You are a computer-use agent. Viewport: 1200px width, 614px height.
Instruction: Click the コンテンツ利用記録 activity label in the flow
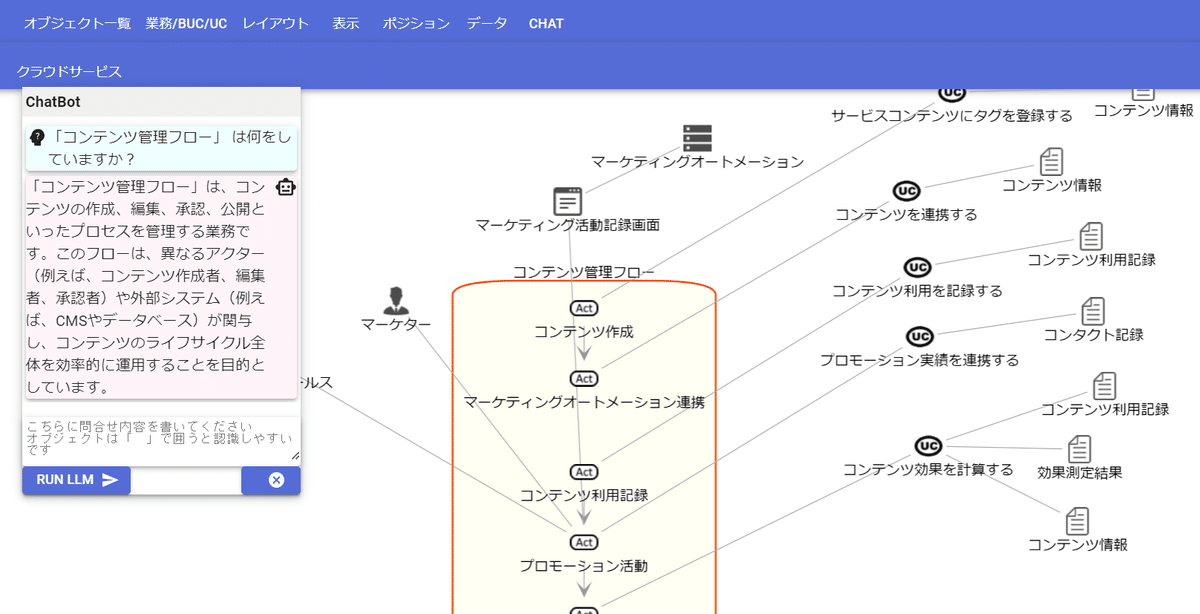[584, 496]
